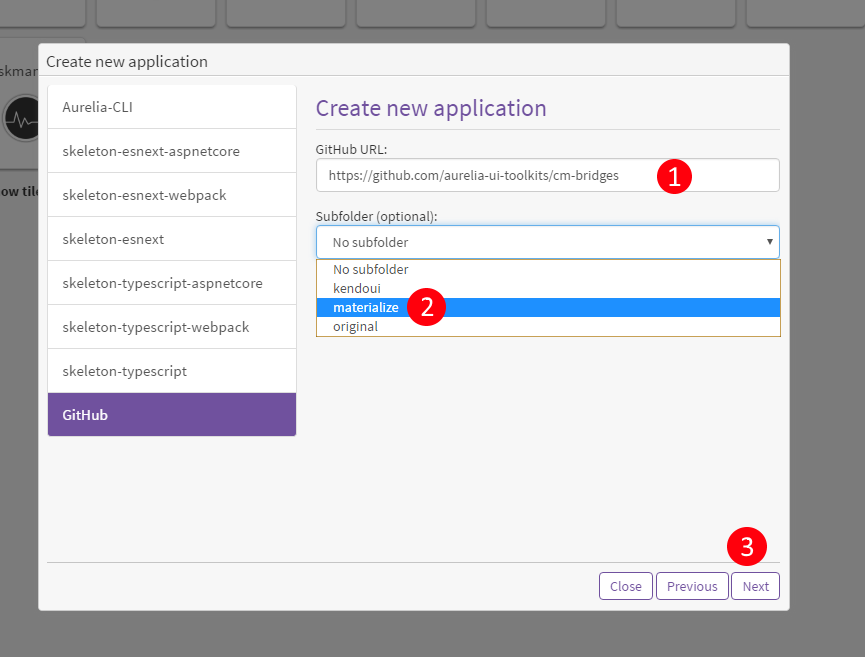Click the heartbeat monitor icon behind dialog
This screenshot has height=657, width=865.
(21, 120)
